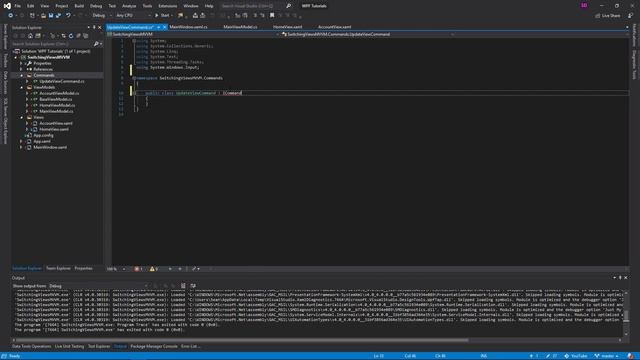Click the YouTube repository status bar item
This screenshot has width=640, height=360.
point(576,356)
